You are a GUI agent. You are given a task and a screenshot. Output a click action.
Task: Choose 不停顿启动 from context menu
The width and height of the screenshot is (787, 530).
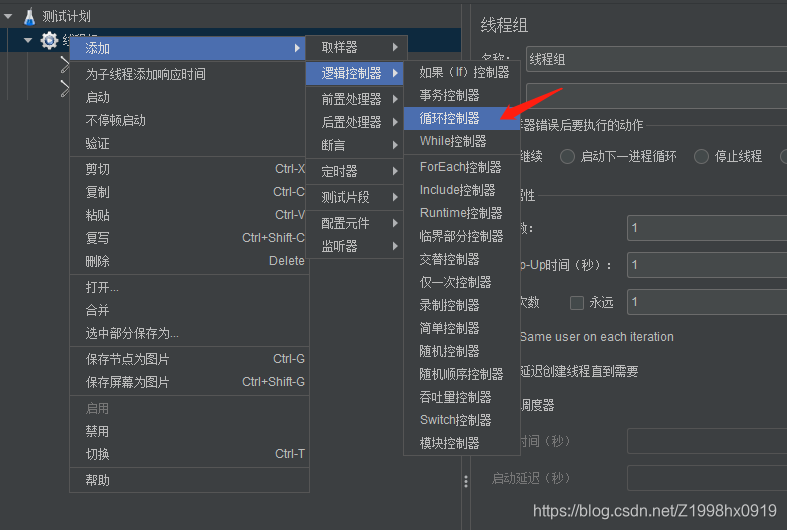pyautogui.click(x=189, y=120)
